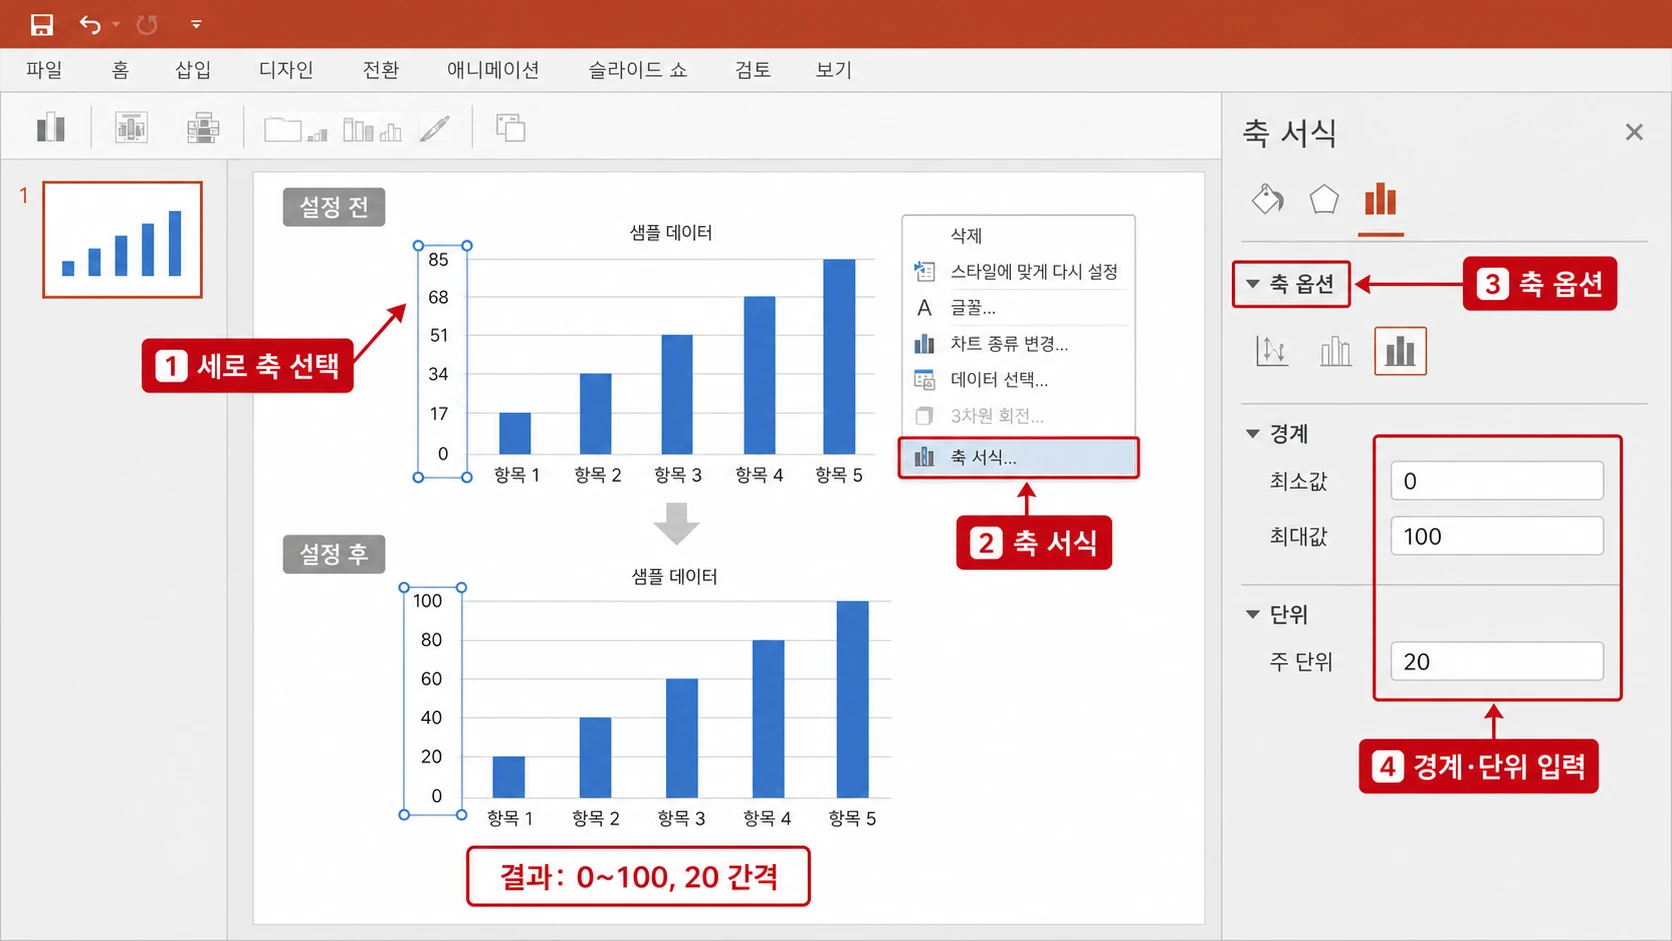The image size is (1672, 941).
Task: Click the blank rectangle with mini chart icon
Action: pyautogui.click(x=296, y=129)
